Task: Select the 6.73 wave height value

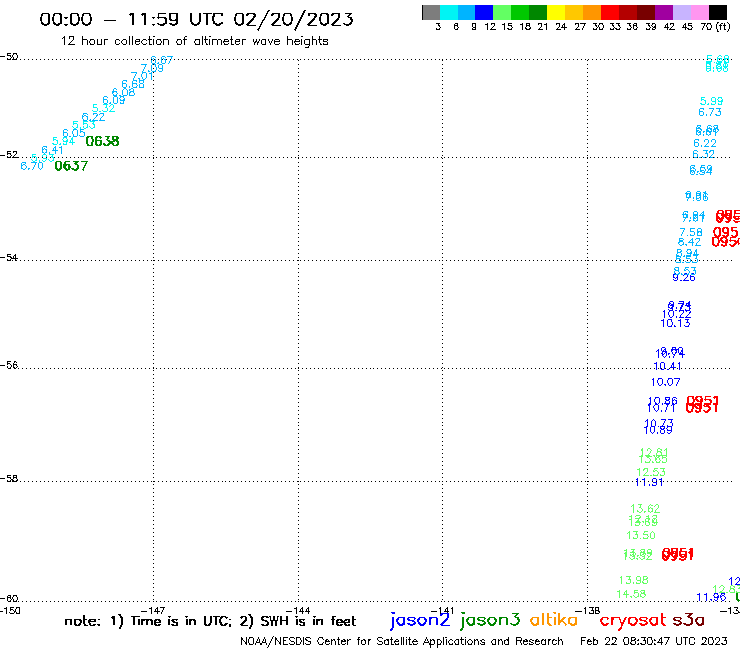Action: pyautogui.click(x=710, y=112)
